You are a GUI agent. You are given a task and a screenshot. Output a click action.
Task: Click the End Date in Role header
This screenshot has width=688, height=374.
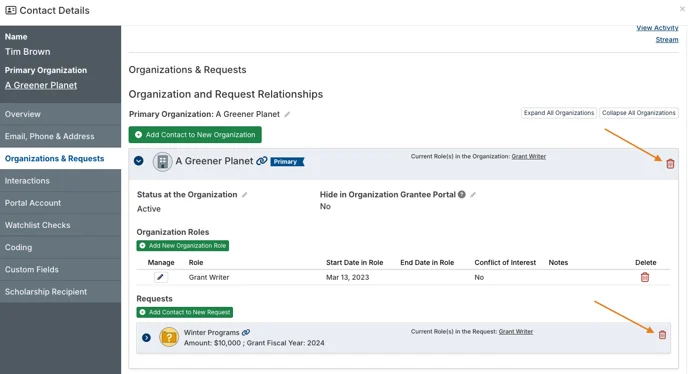pyautogui.click(x=427, y=263)
